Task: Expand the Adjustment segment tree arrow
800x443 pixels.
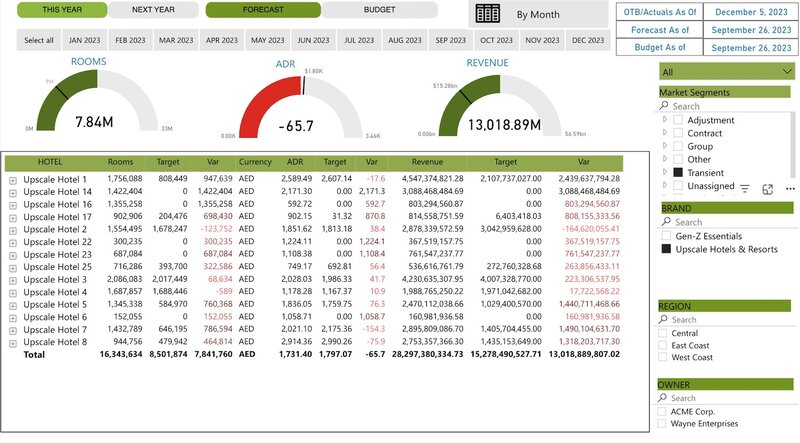Action: tap(665, 119)
